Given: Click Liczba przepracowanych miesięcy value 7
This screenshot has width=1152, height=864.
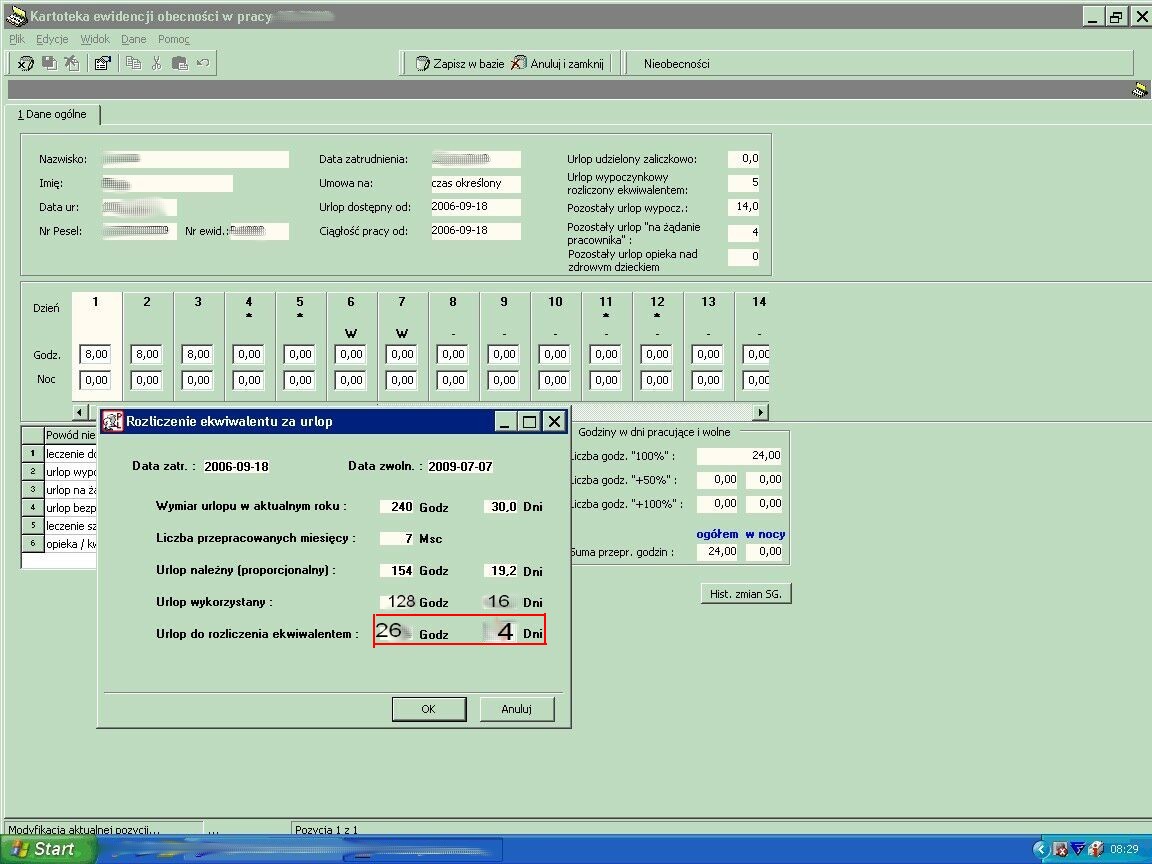Looking at the screenshot, I should tap(397, 539).
